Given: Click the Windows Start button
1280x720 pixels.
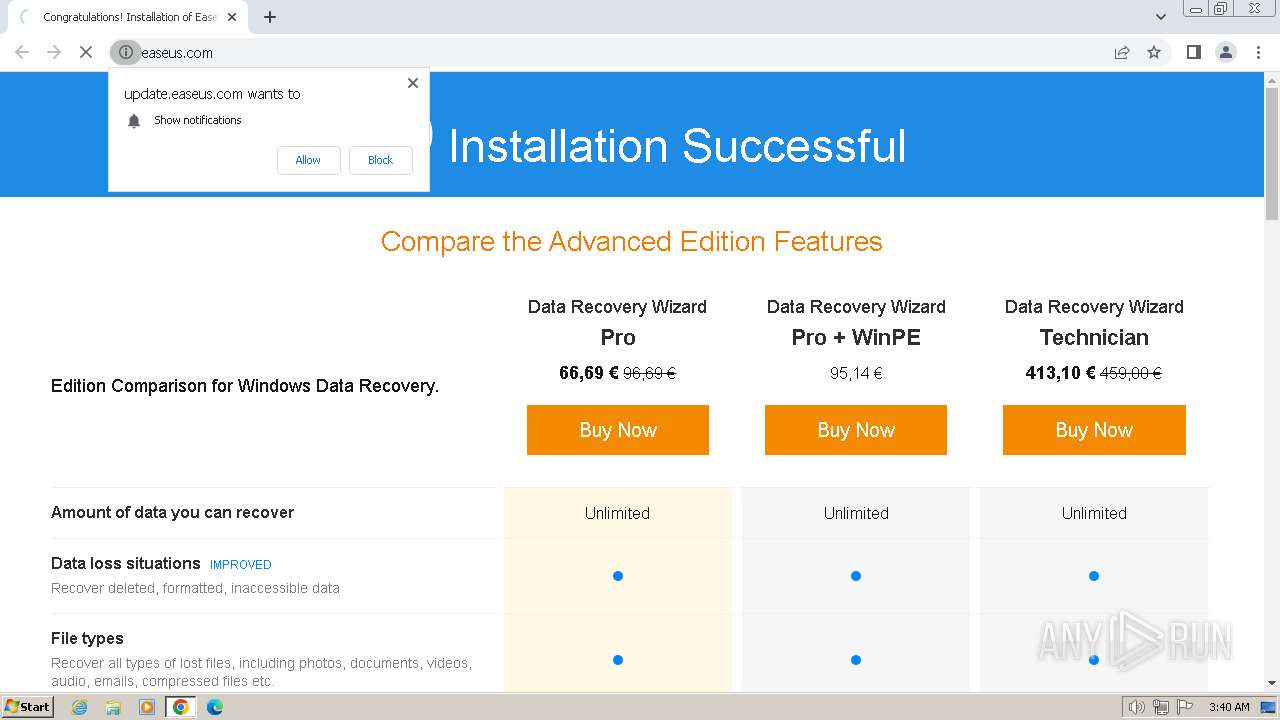Looking at the screenshot, I should (x=27, y=707).
